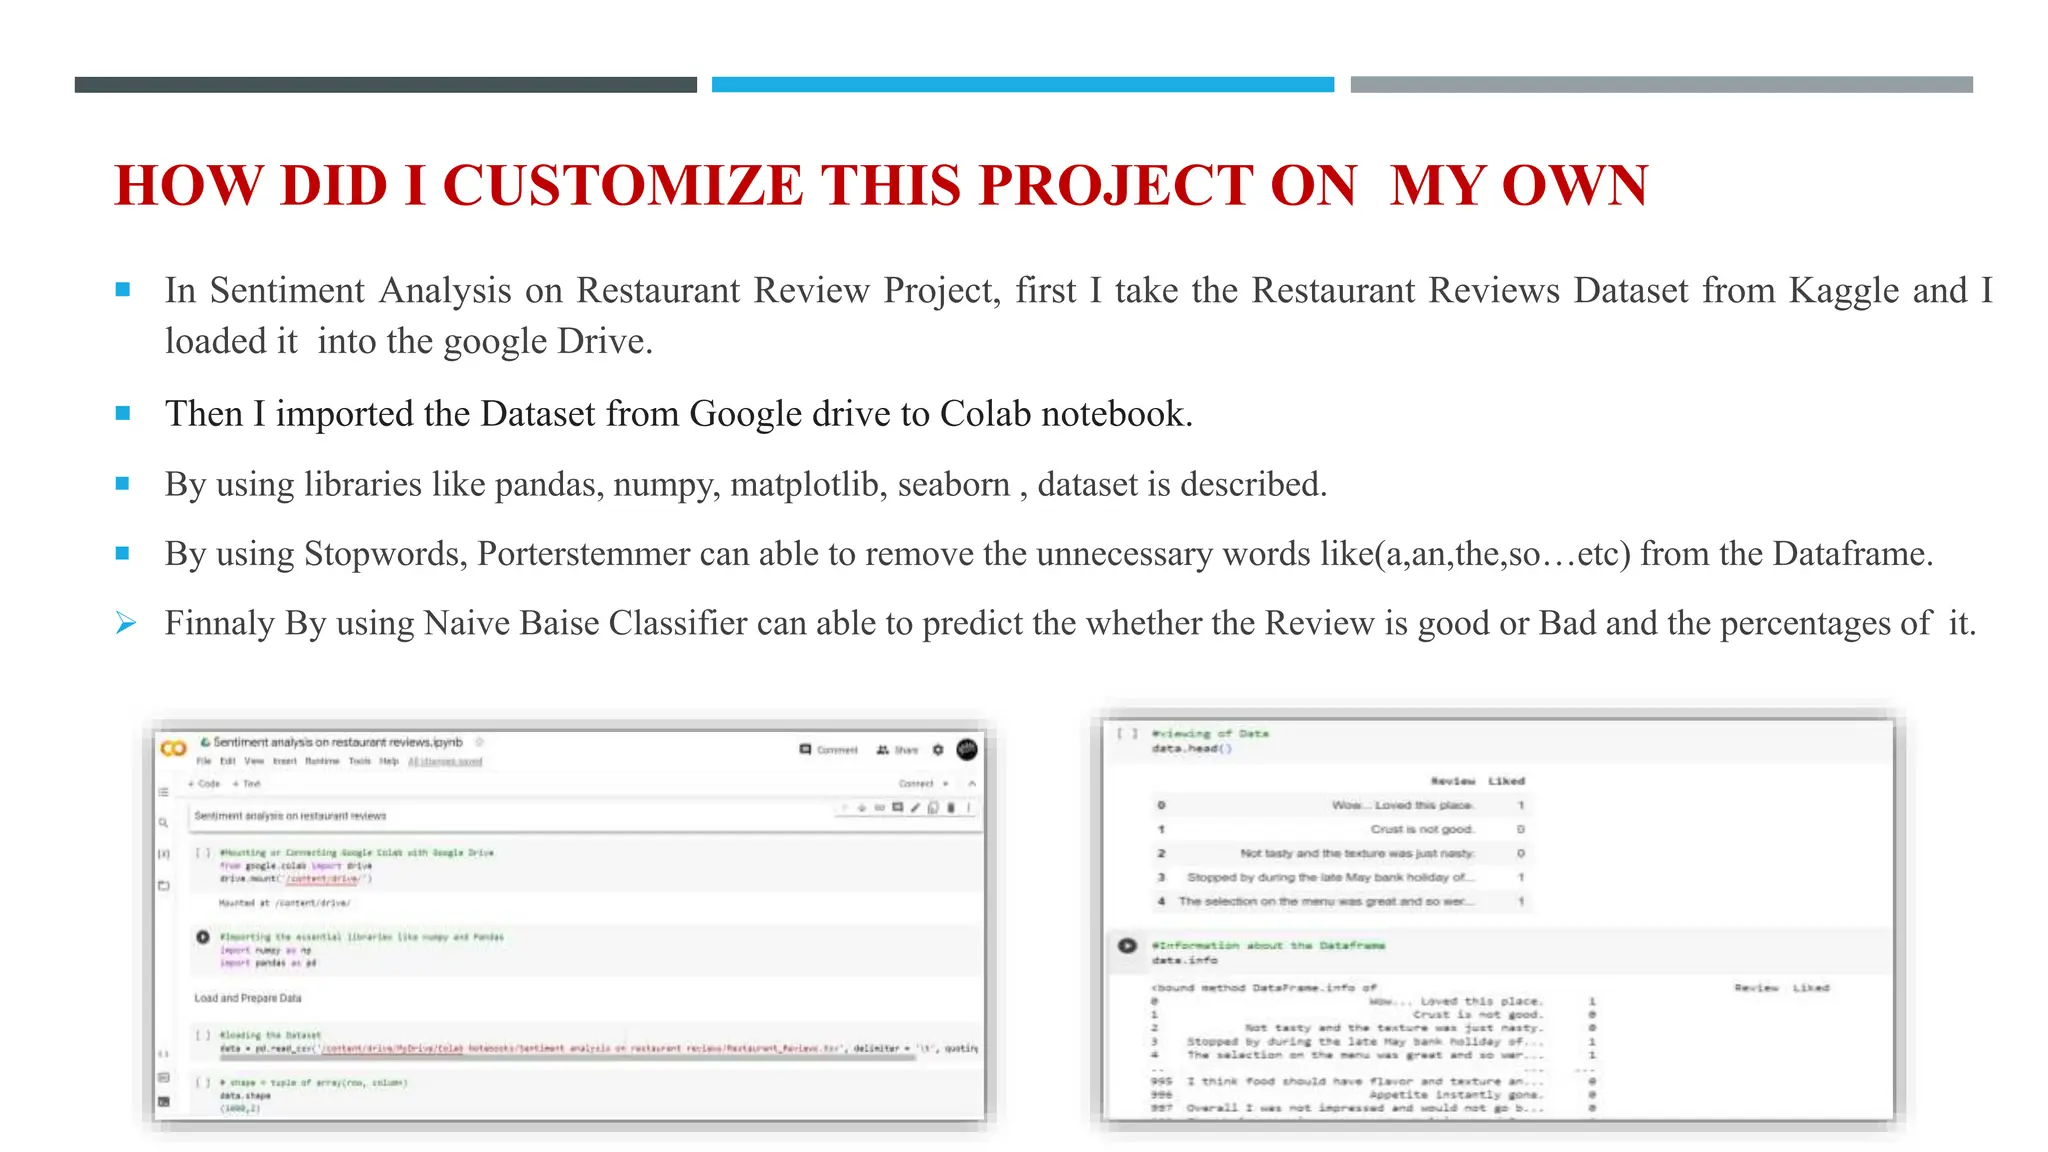2048x1152 pixels.
Task: Open the Runtime menu
Action: 322,762
